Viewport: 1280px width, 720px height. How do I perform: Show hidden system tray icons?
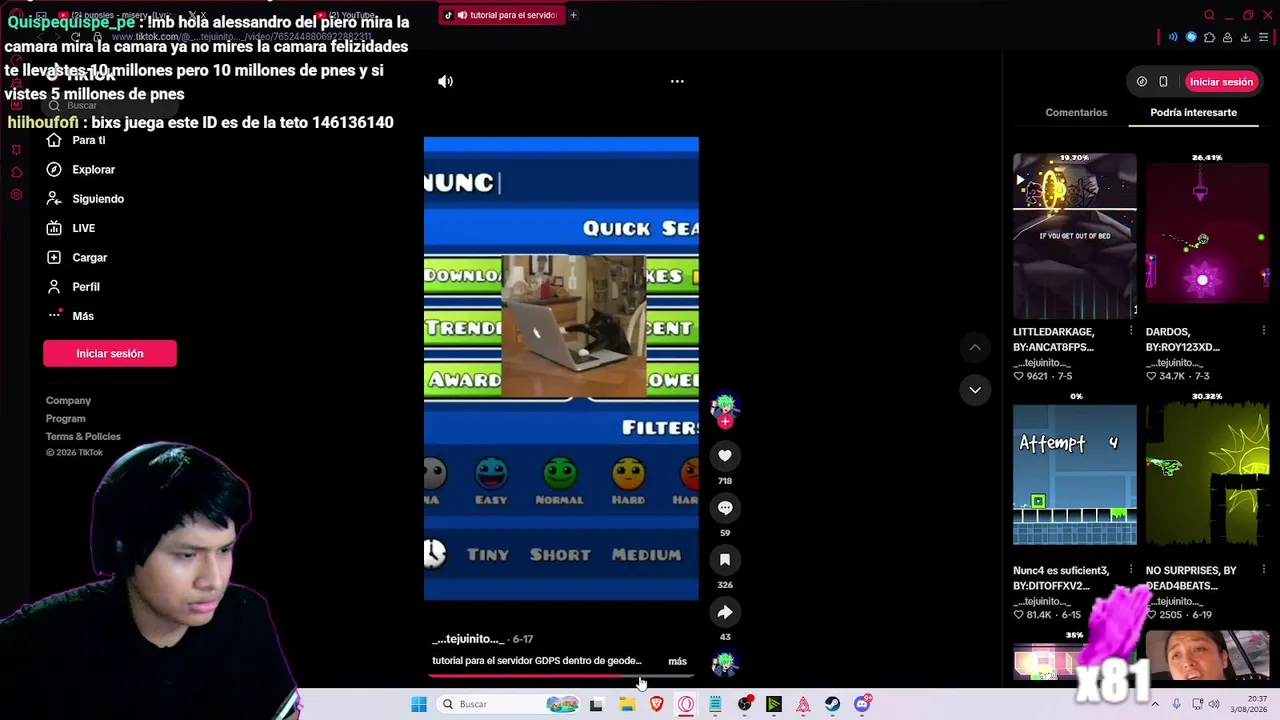[x=1155, y=704]
